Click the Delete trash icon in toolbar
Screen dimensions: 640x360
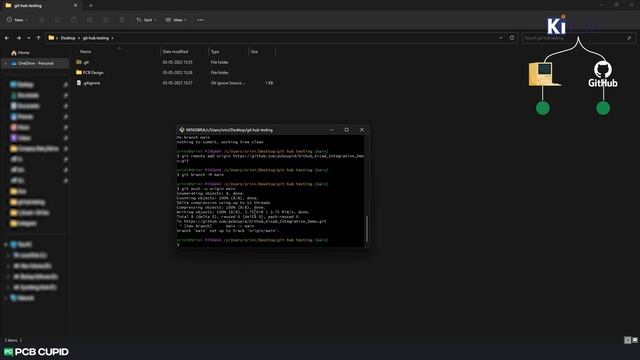(122, 20)
